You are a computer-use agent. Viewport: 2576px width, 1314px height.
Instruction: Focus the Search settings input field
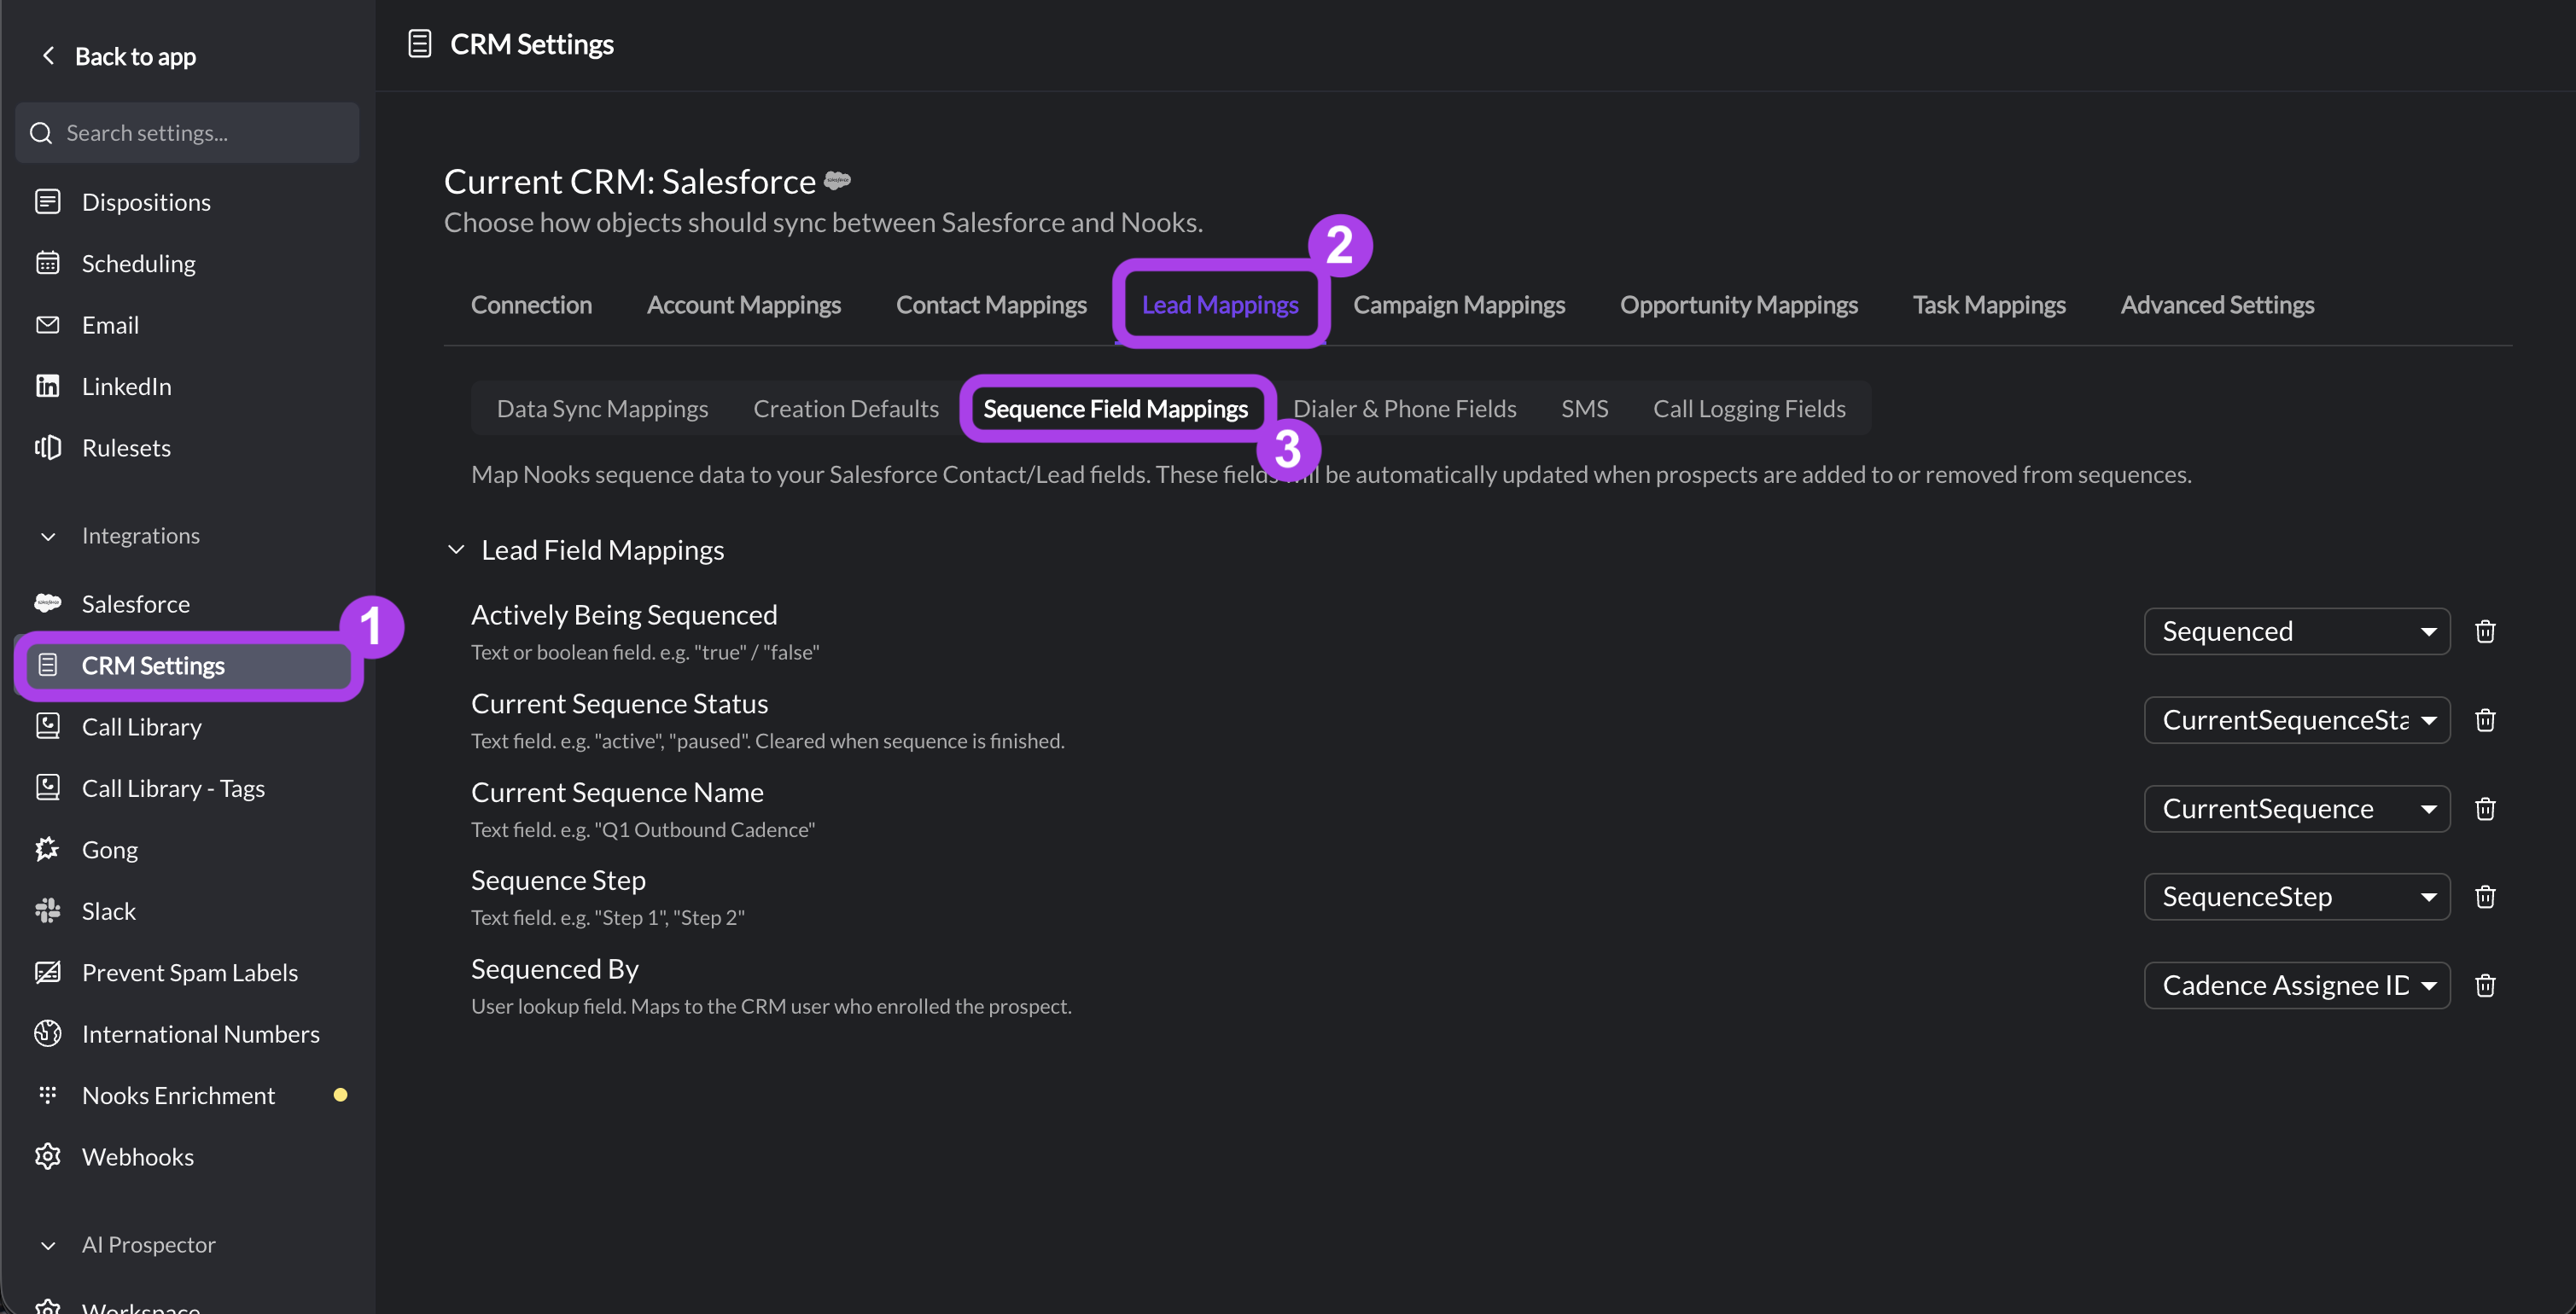[x=187, y=133]
